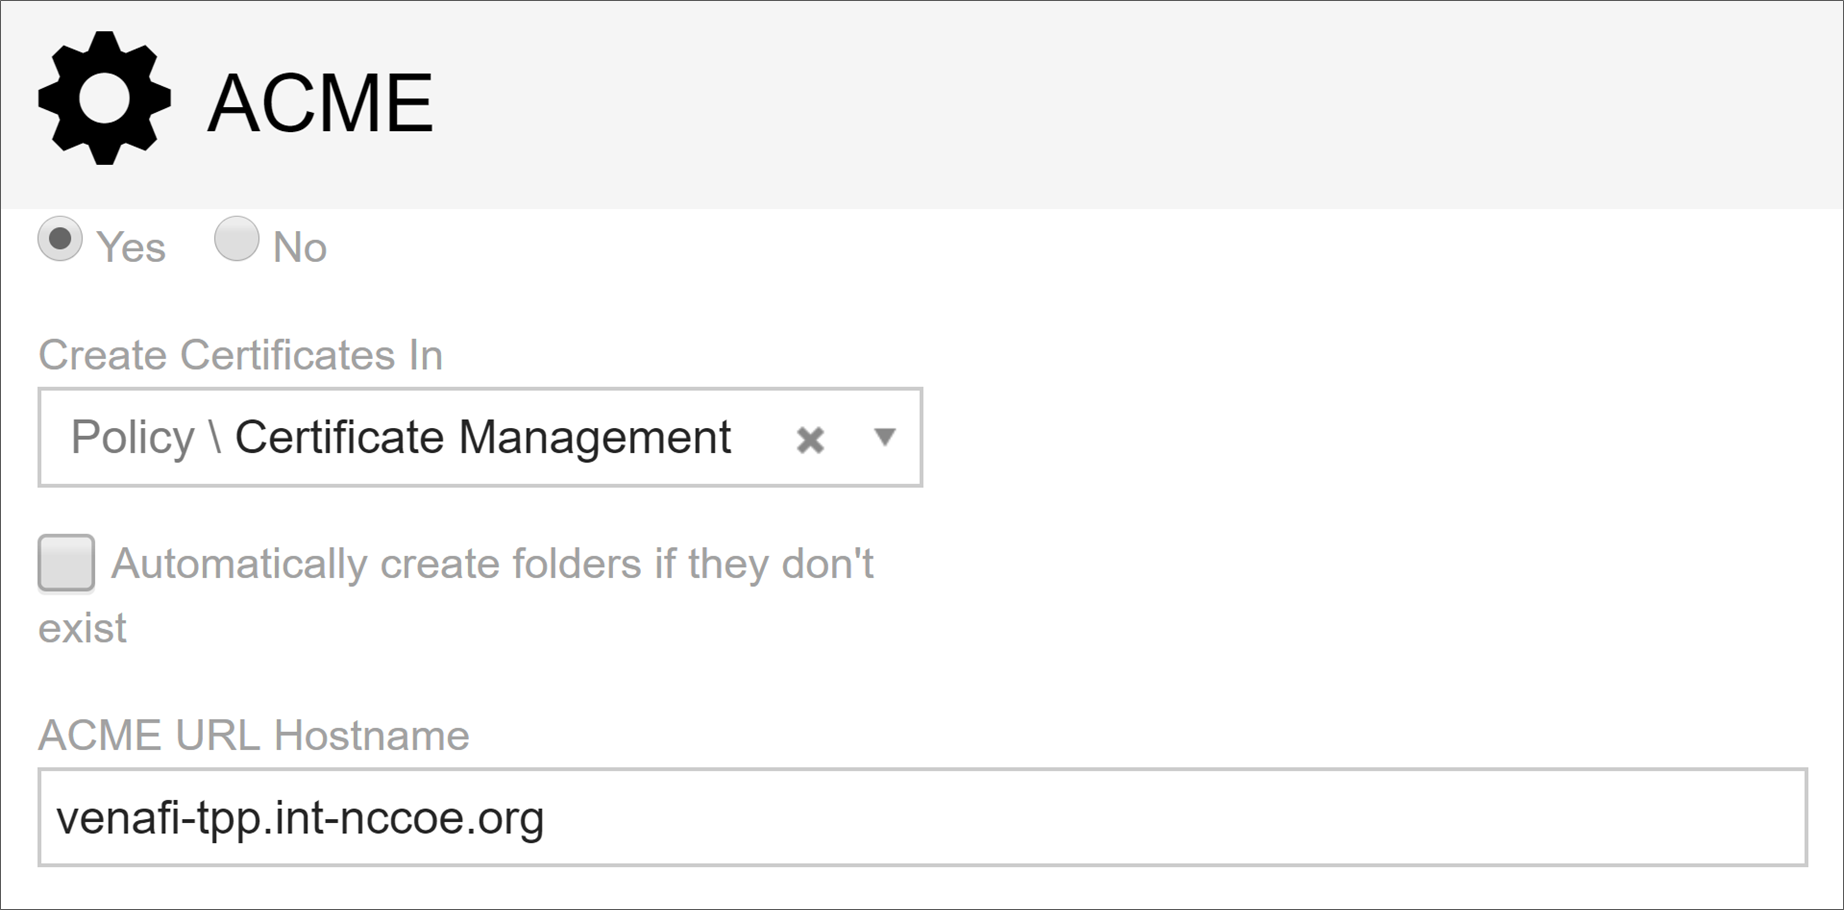Click the ACME section heading text
The height and width of the screenshot is (910, 1844).
pyautogui.click(x=320, y=102)
